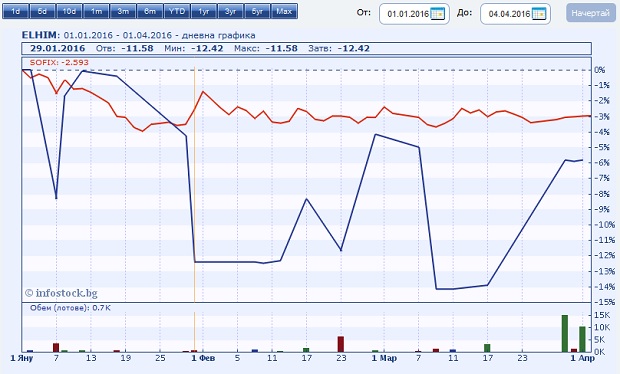The height and width of the screenshot is (374, 620).
Task: Select the 1d time range button
Action: [x=16, y=11]
